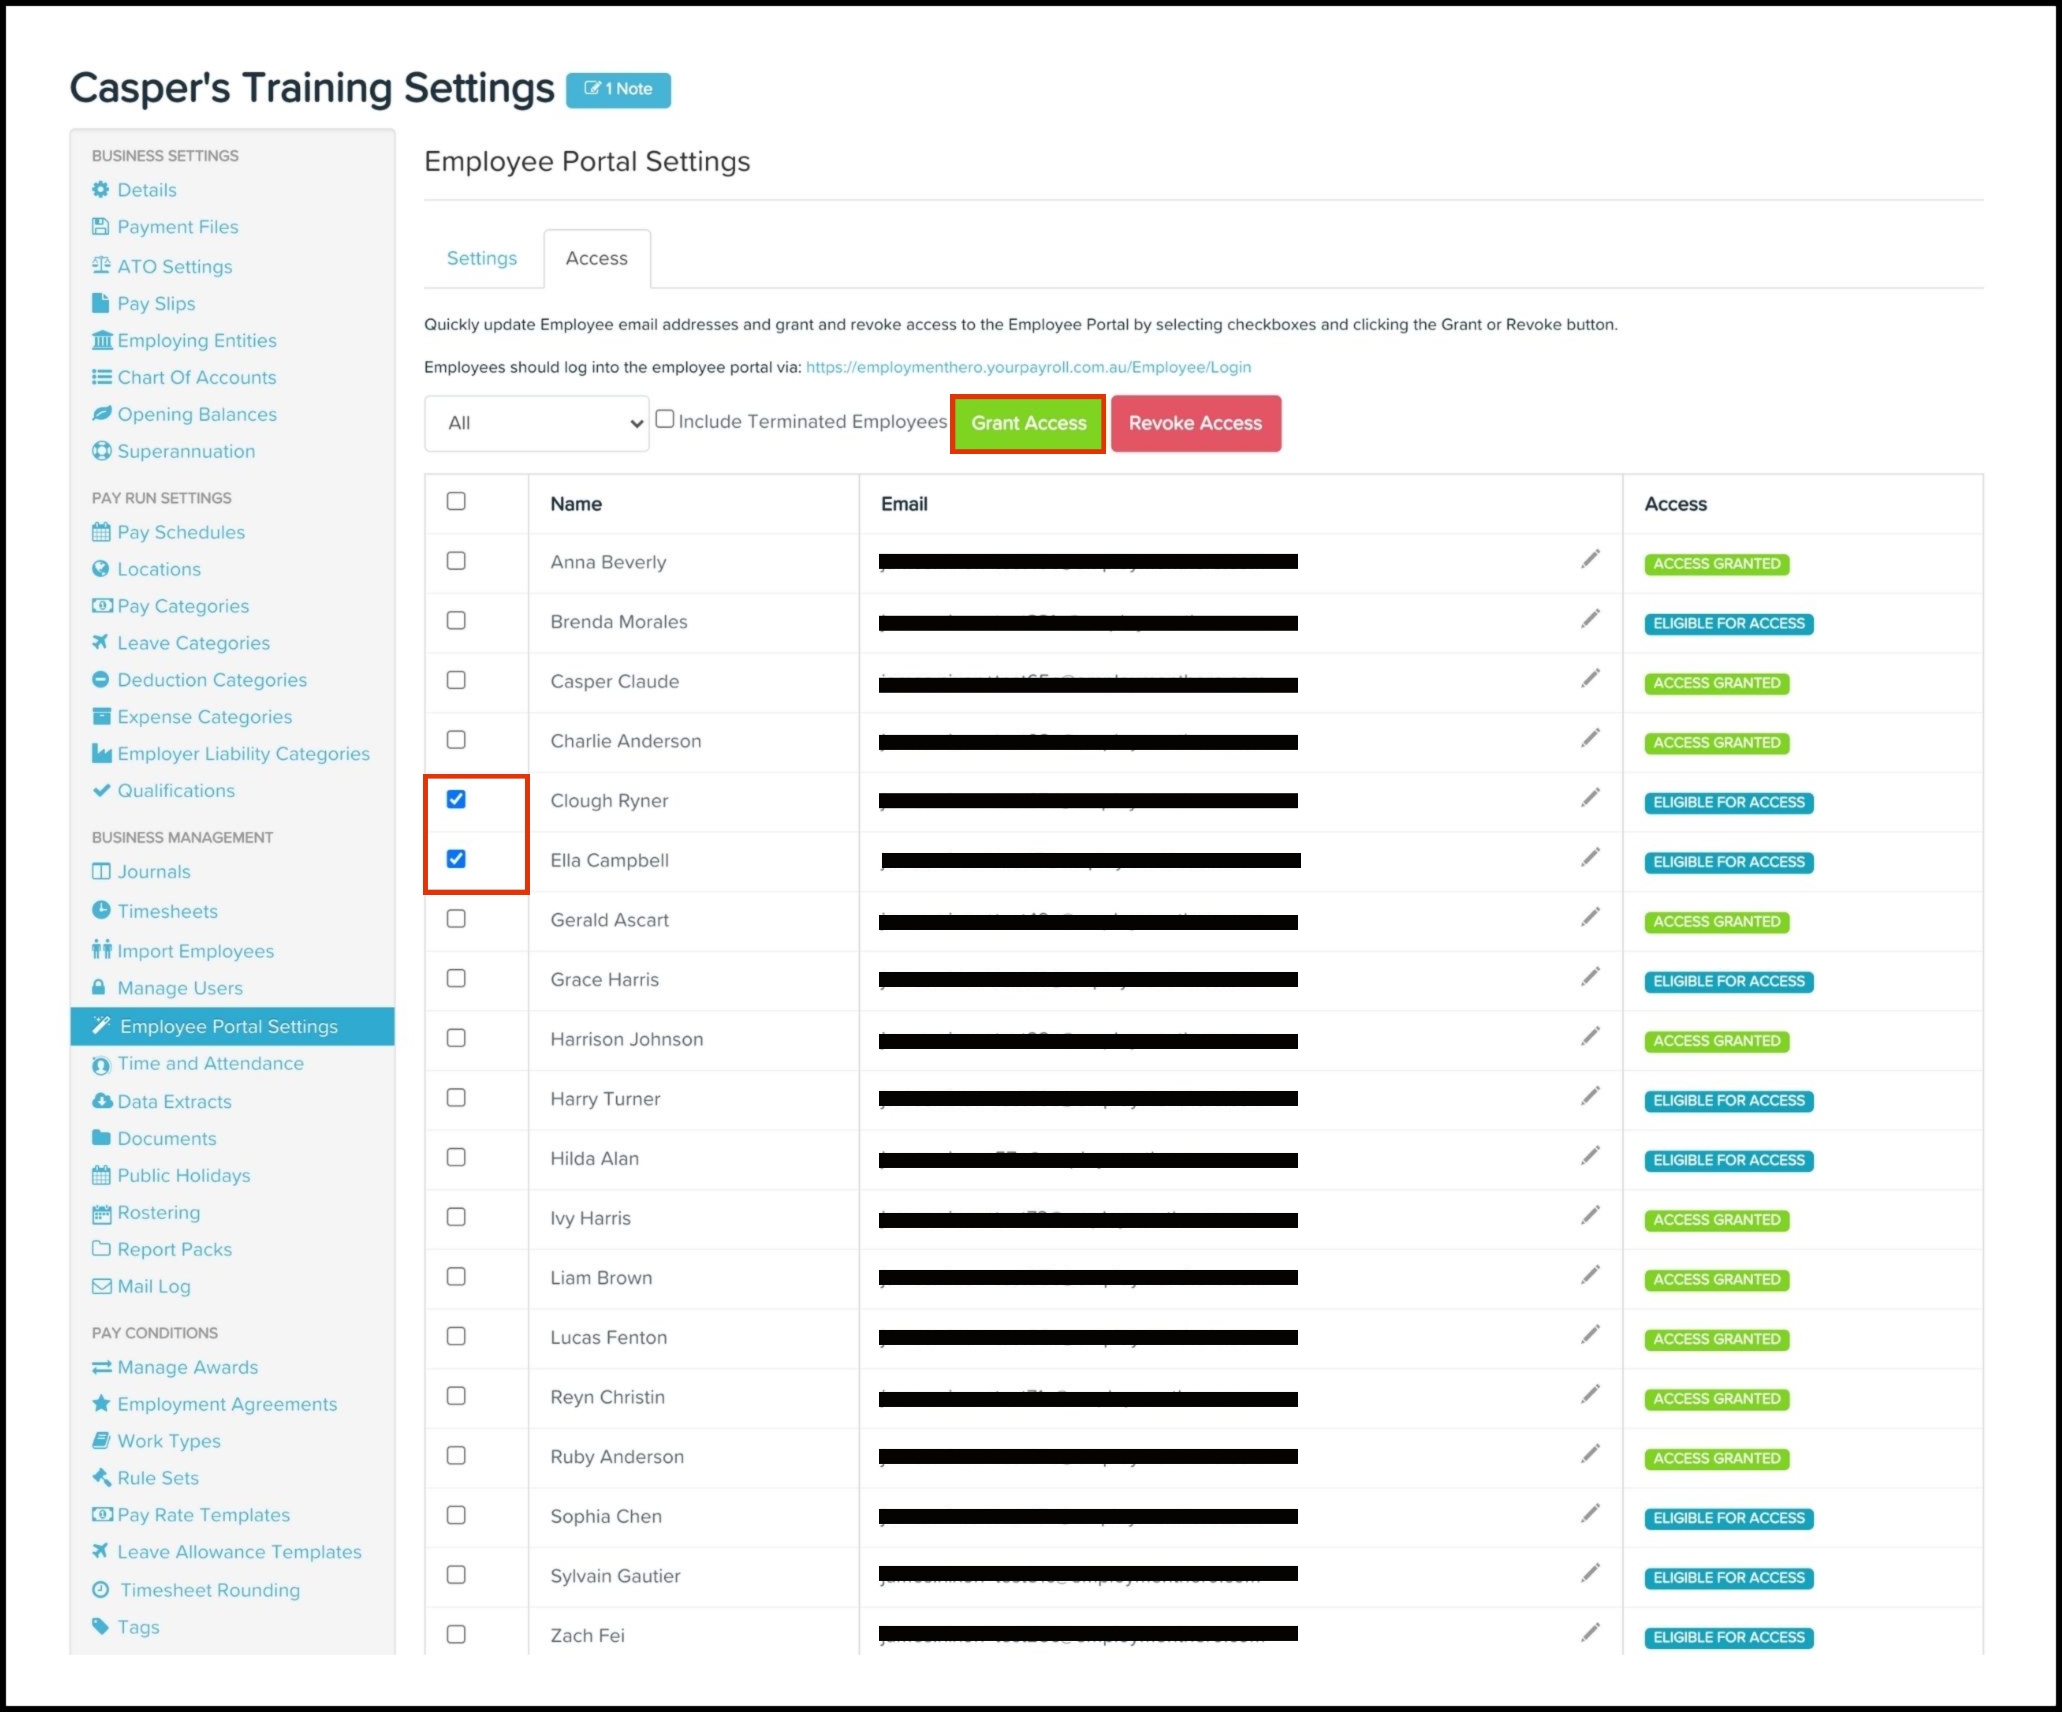Click the Superannuation lifebuoy icon in the sidebar
This screenshot has height=1712, width=2062.
101,451
